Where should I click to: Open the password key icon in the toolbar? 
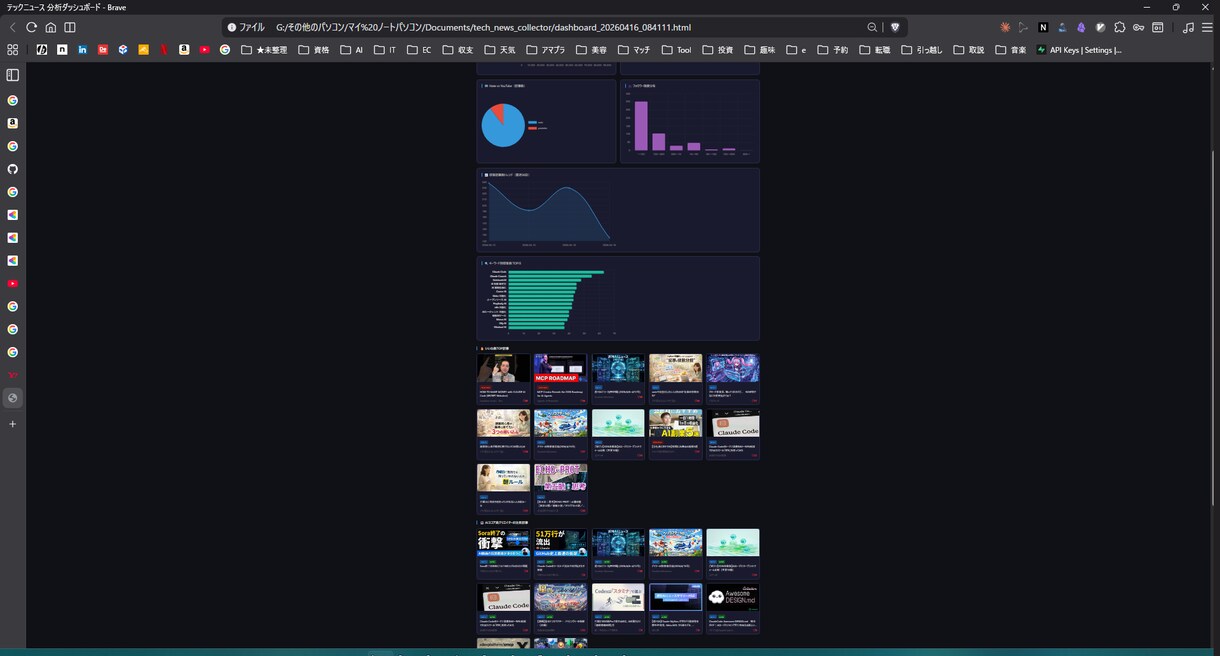1138,27
